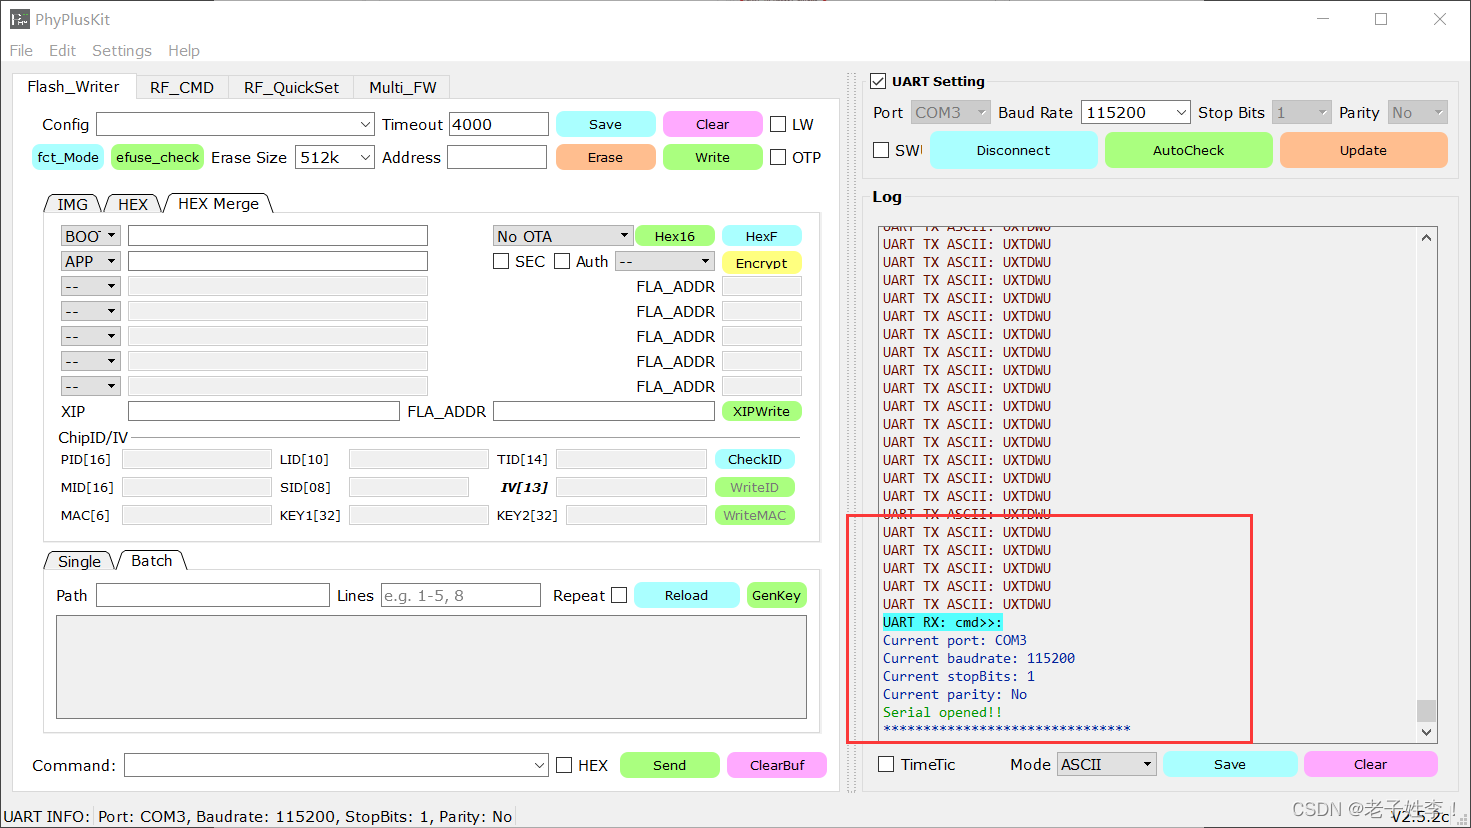
Task: Switch to the IMG sub-tab
Action: coord(72,204)
